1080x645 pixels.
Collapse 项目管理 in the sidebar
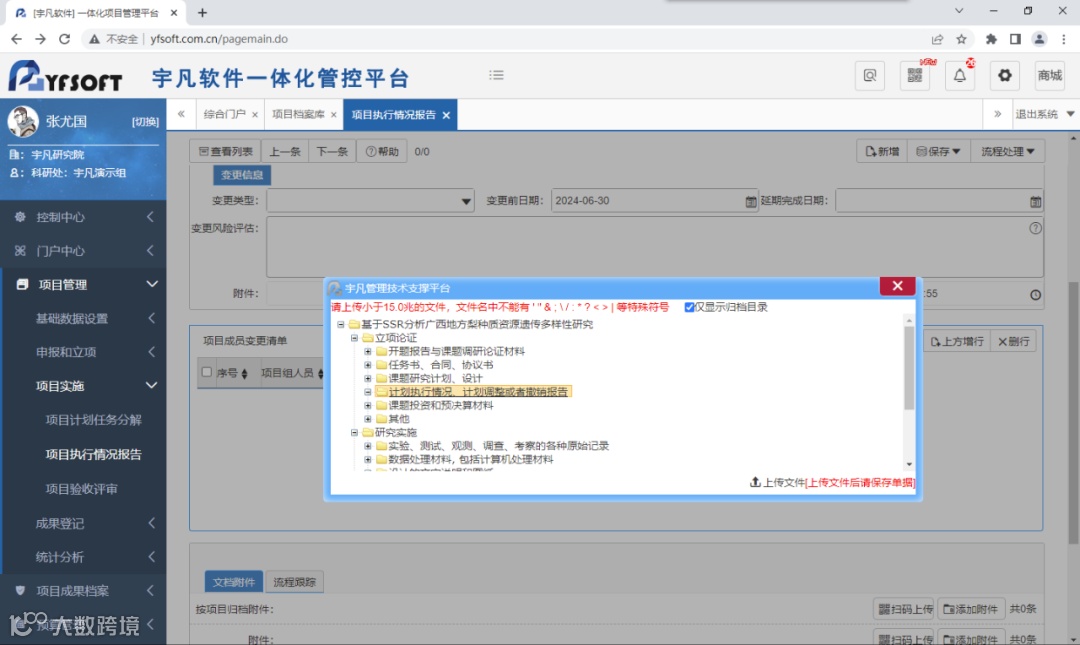(83, 285)
